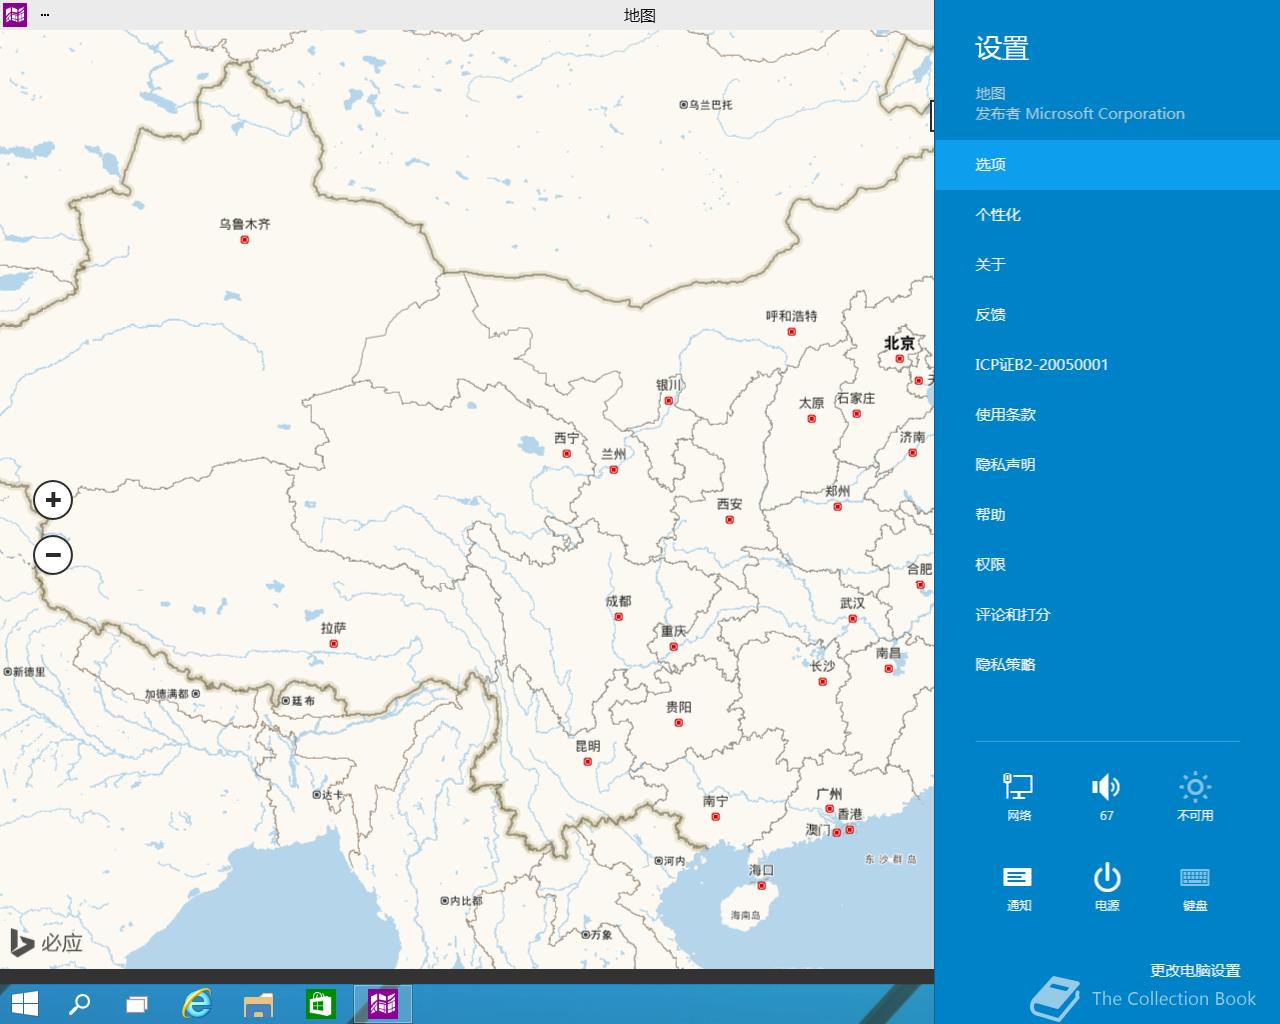
Task: Open 个性化 (Personalization) settings
Action: coord(1107,215)
